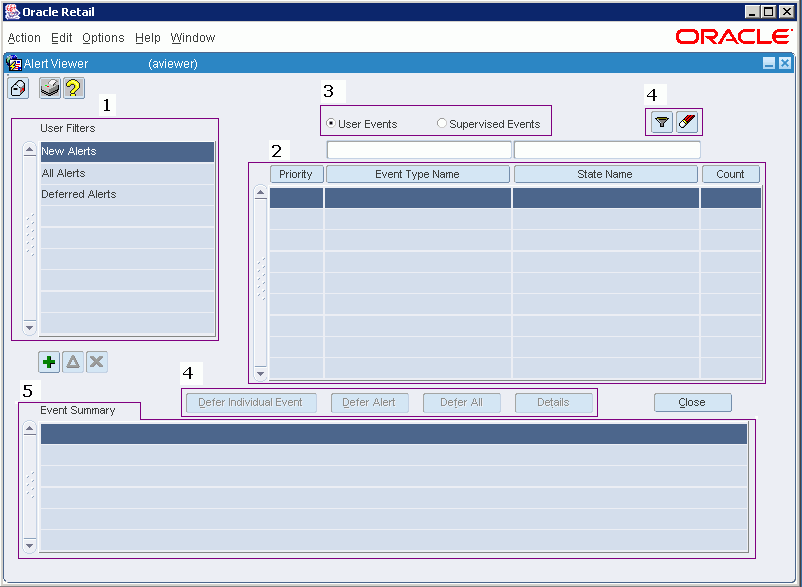
Task: Click the Count column header
Action: point(730,174)
